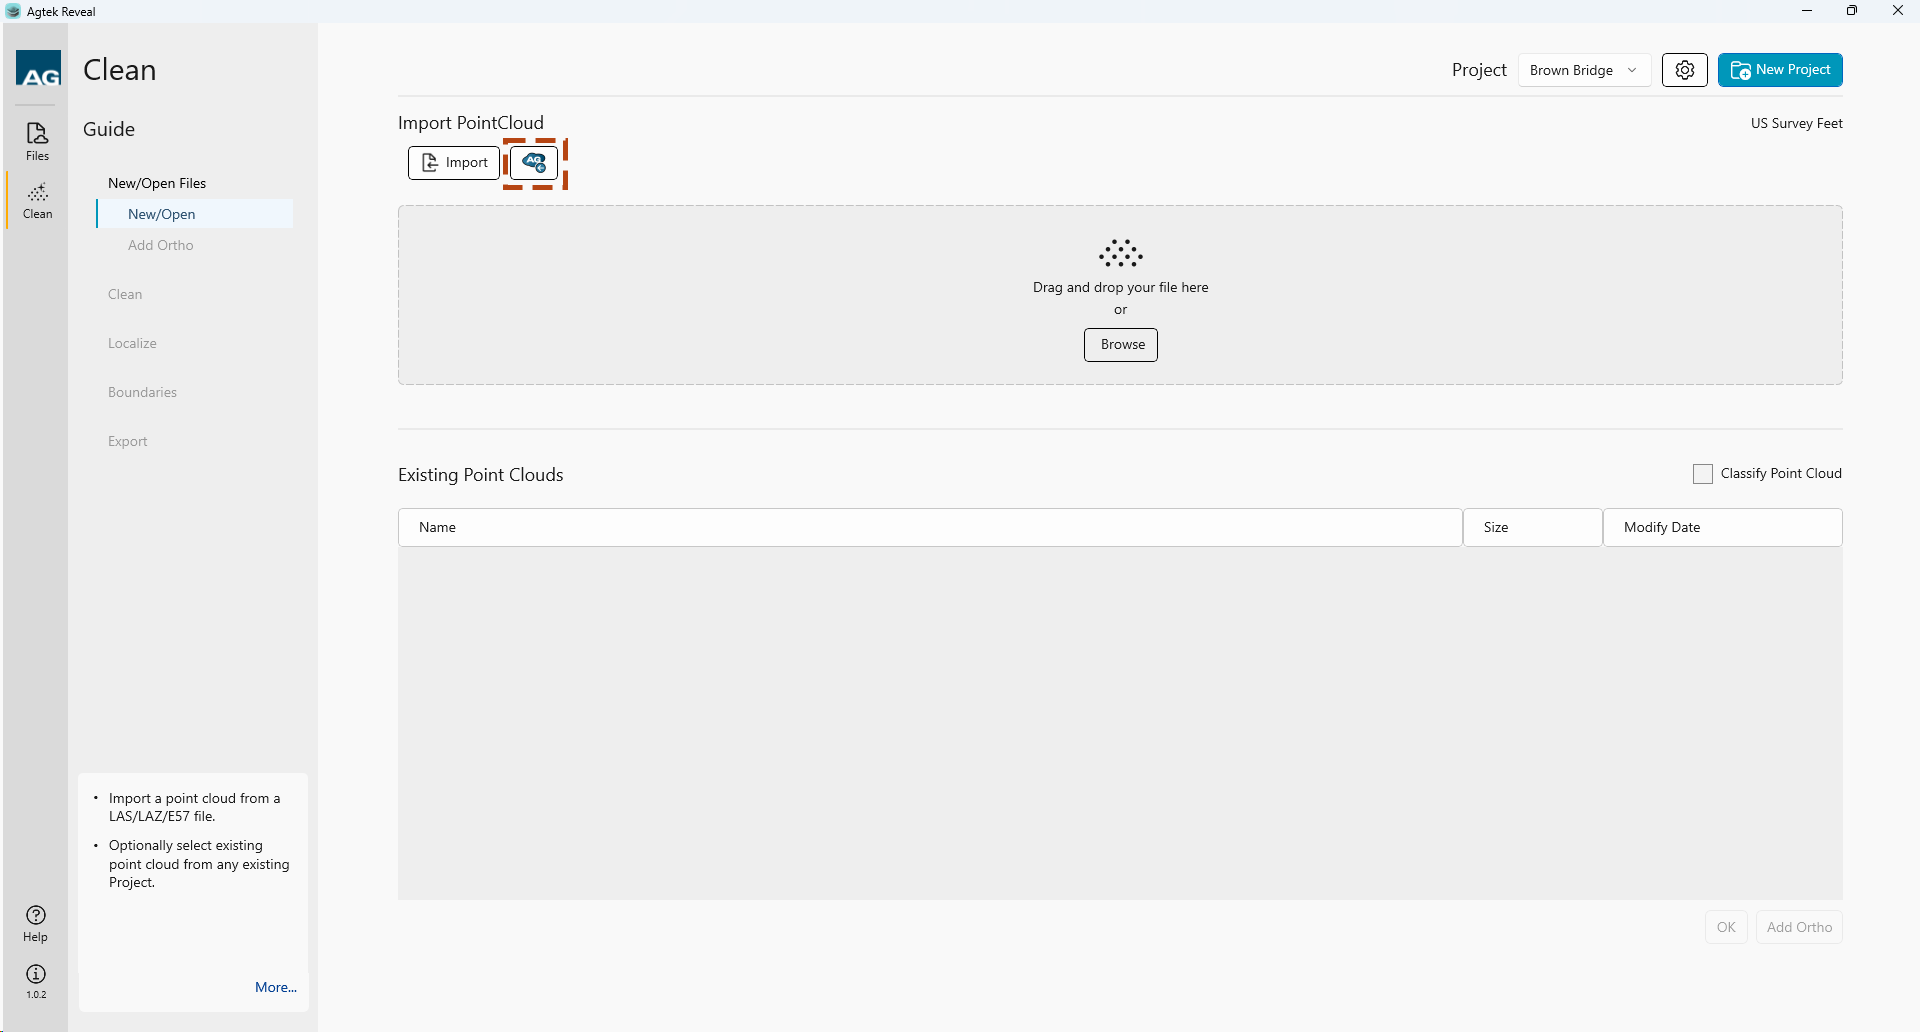Sort by Name column header

[930, 527]
